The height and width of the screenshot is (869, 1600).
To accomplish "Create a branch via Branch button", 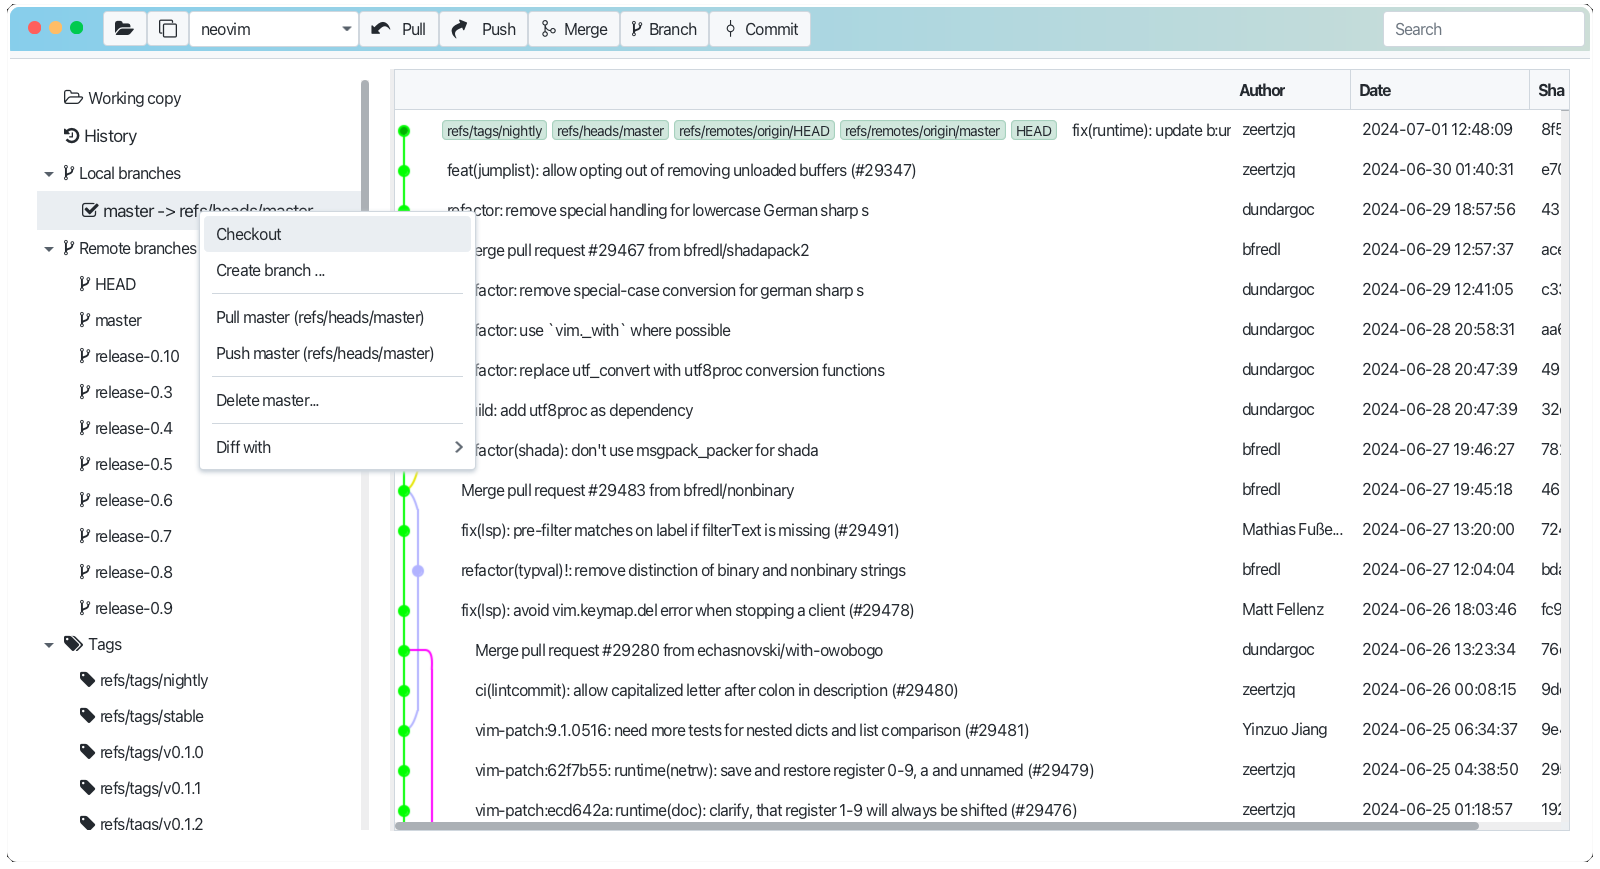I will coord(664,29).
